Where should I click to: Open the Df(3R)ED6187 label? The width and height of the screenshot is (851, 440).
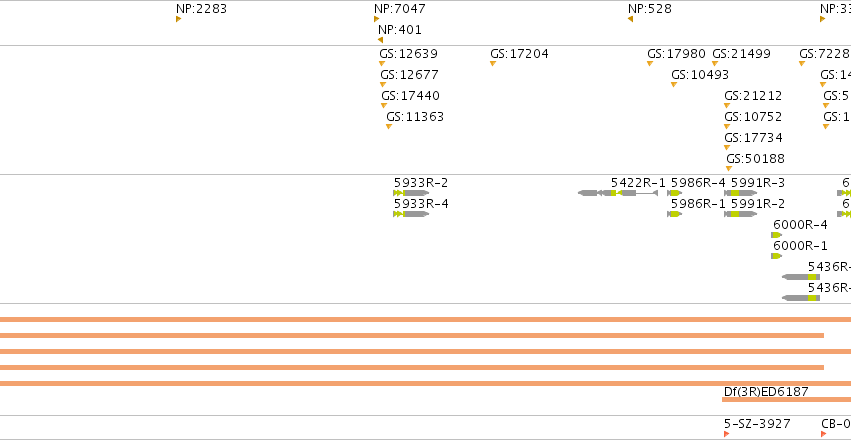point(766,392)
